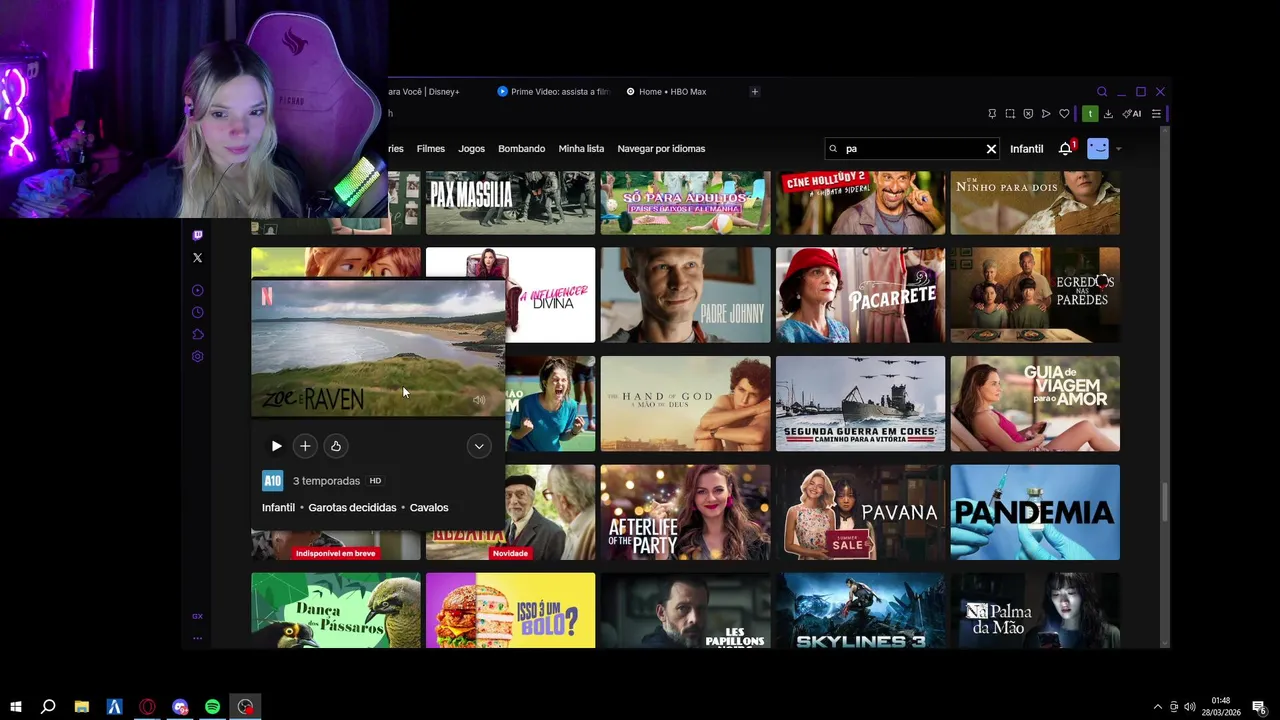1280x720 pixels.
Task: Switch to the Prime Video tab
Action: (x=554, y=91)
